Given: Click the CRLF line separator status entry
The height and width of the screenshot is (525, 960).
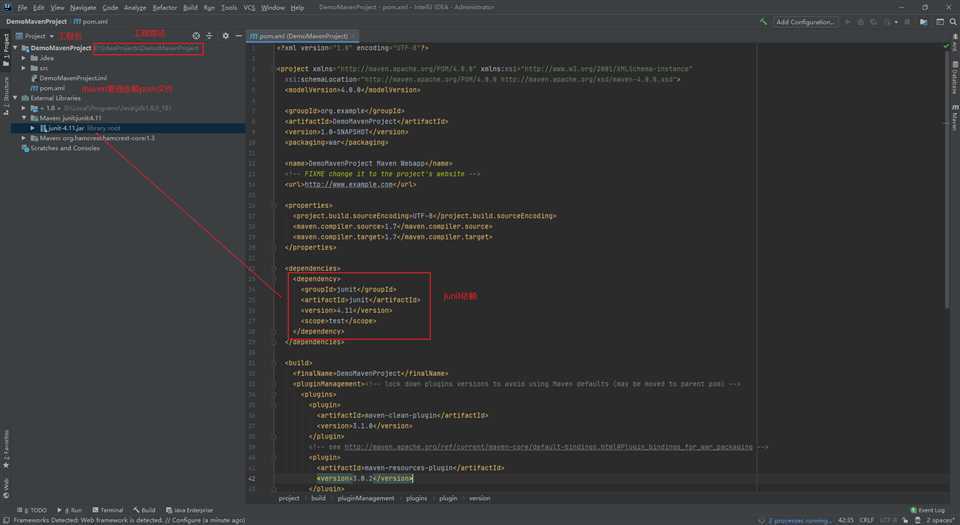Looking at the screenshot, I should (866, 520).
